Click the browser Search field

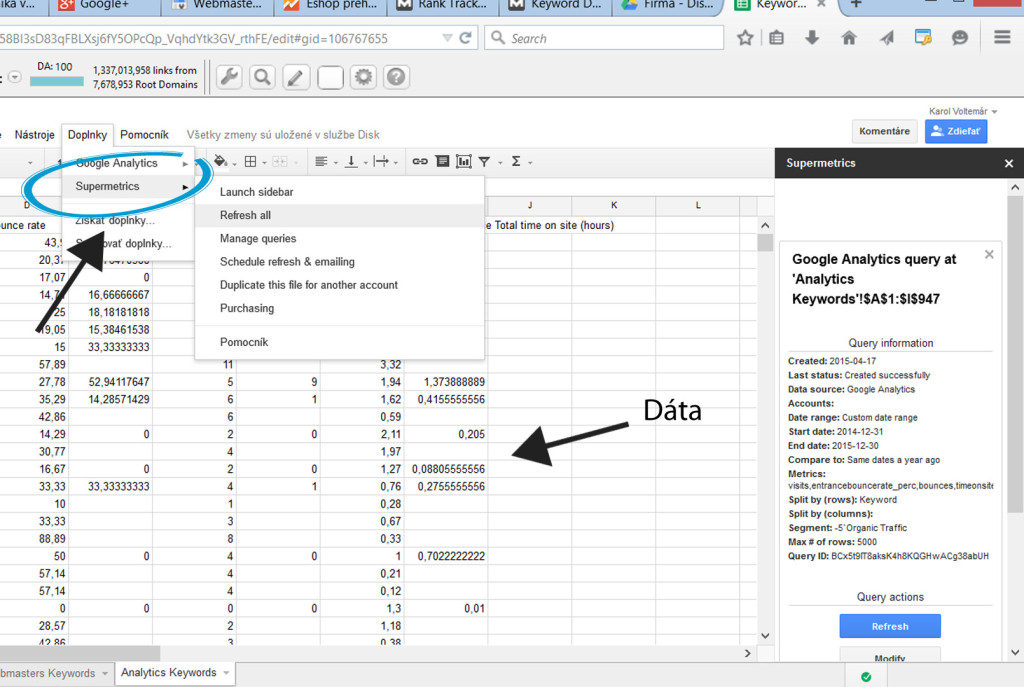[604, 38]
